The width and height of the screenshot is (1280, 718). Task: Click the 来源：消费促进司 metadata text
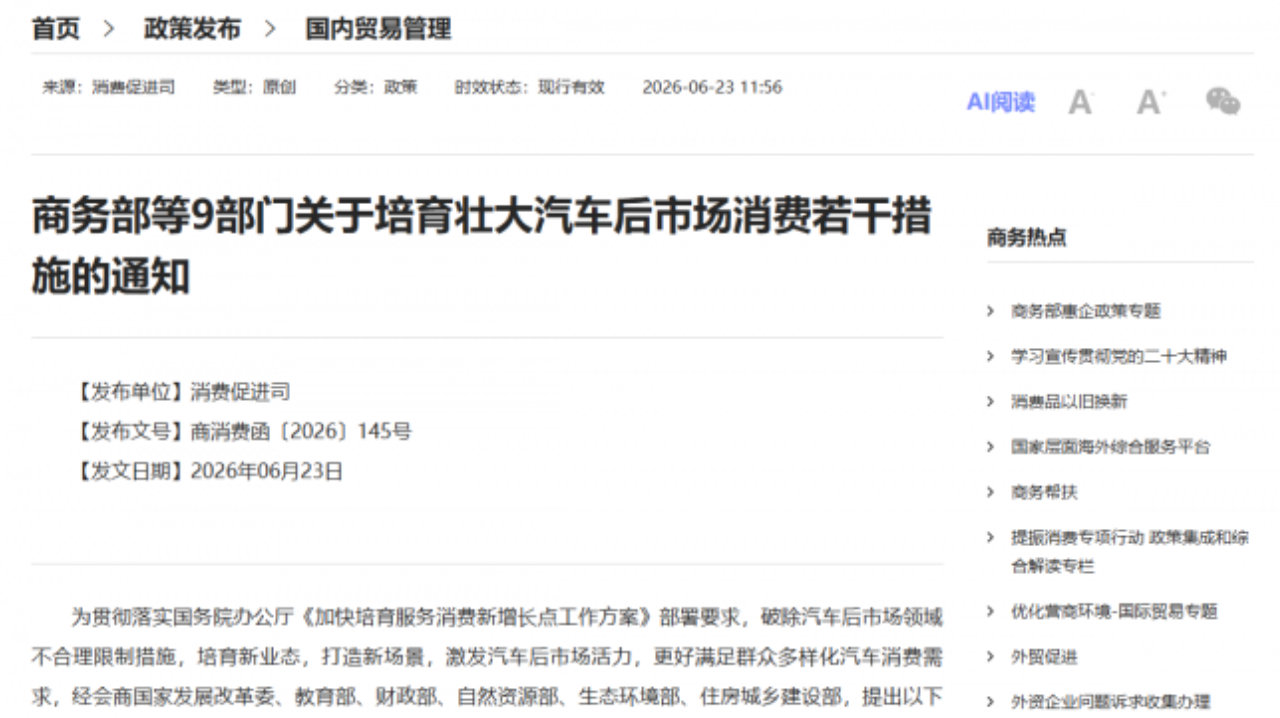click(x=108, y=87)
